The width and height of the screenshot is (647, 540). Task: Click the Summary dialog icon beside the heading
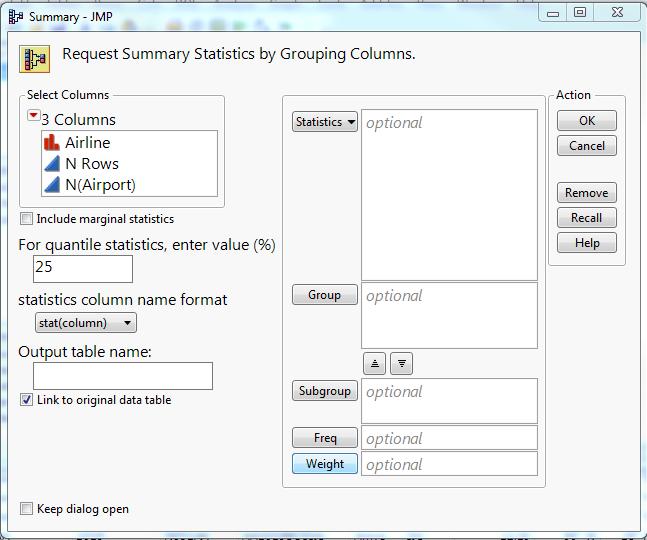pyautogui.click(x=36, y=55)
